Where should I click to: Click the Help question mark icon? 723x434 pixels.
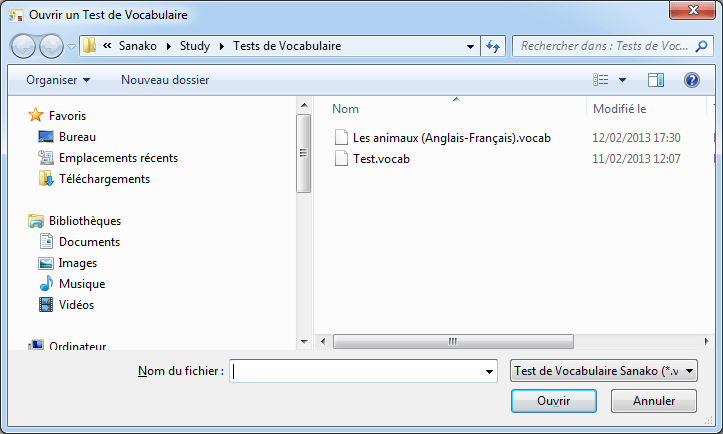690,80
